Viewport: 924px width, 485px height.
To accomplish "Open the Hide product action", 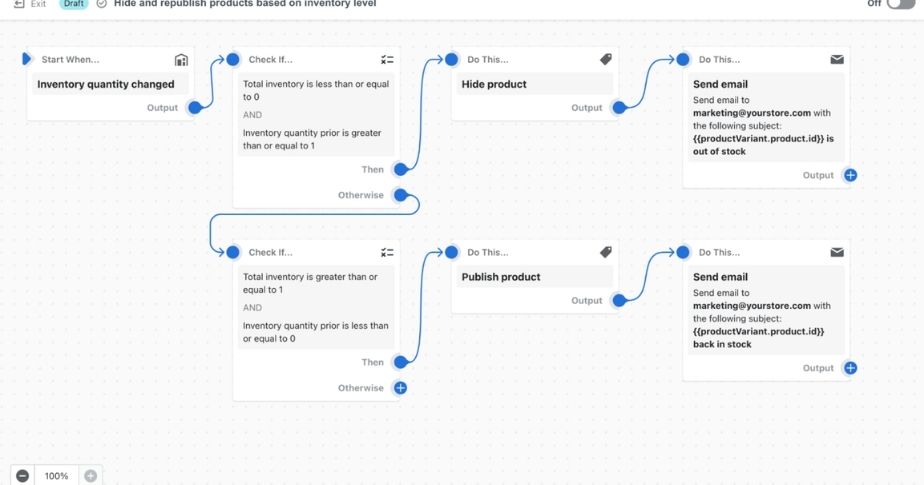I will (494, 85).
